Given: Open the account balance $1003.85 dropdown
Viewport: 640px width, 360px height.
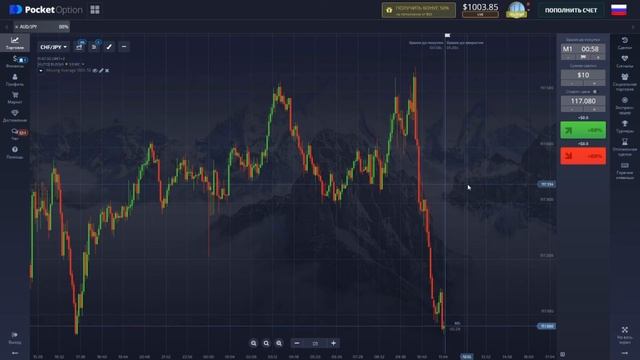Looking at the screenshot, I should tap(480, 10).
